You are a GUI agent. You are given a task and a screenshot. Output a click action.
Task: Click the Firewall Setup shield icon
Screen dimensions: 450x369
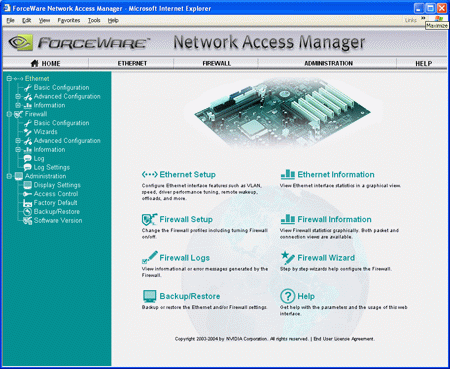point(149,219)
